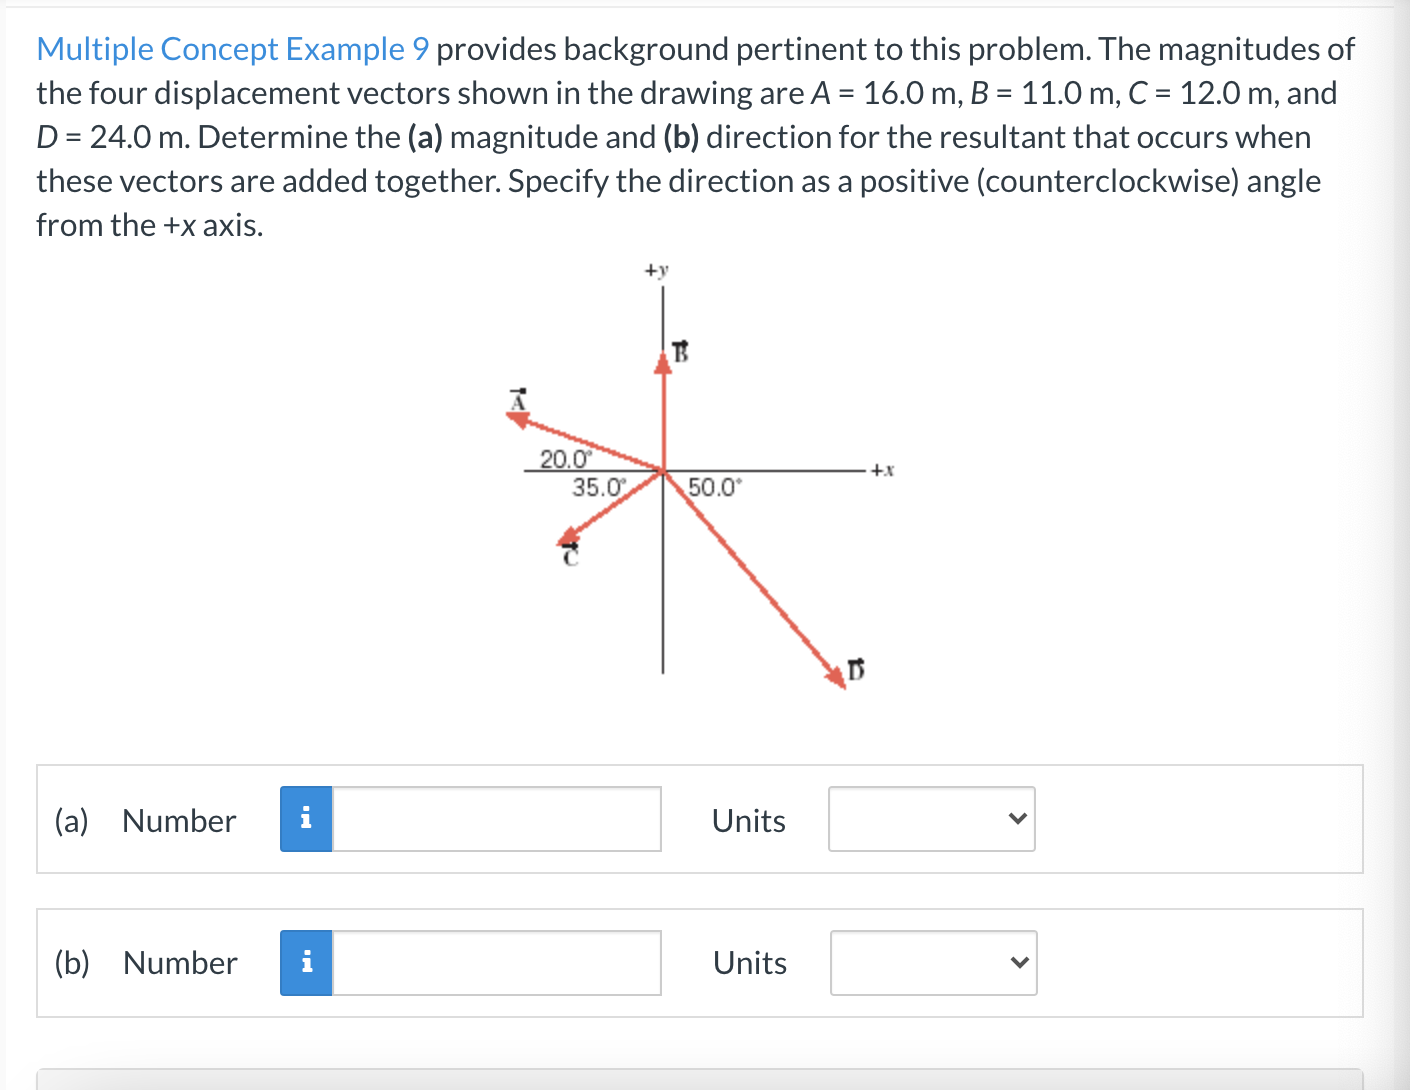Click the Number input field for part (a)
The image size is (1410, 1090).
point(495,819)
